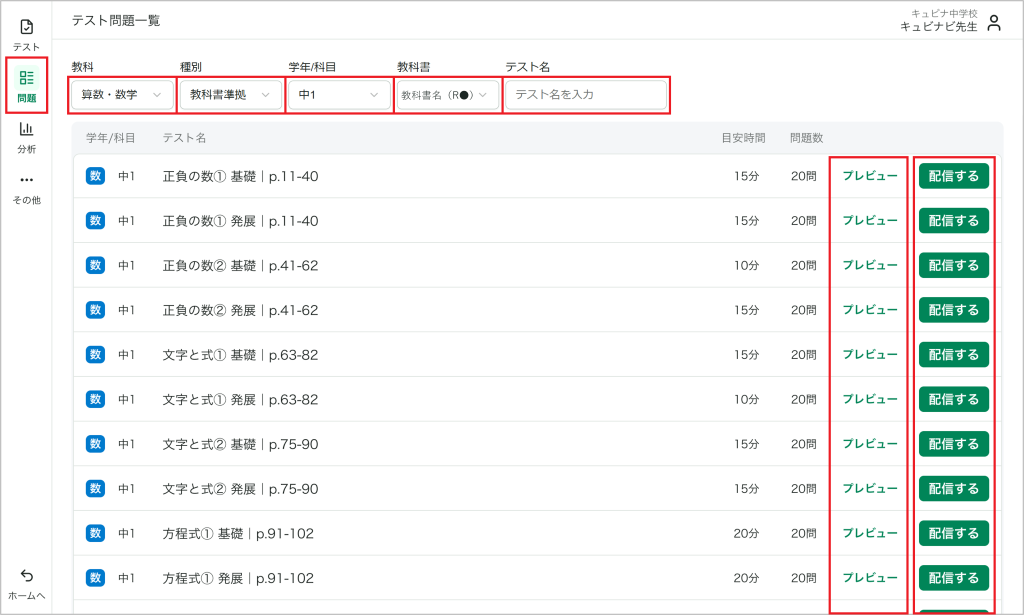This screenshot has height=615, width=1024.
Task: Preview 文字と式② 基礎 p.75-90 test
Action: pyautogui.click(x=870, y=444)
